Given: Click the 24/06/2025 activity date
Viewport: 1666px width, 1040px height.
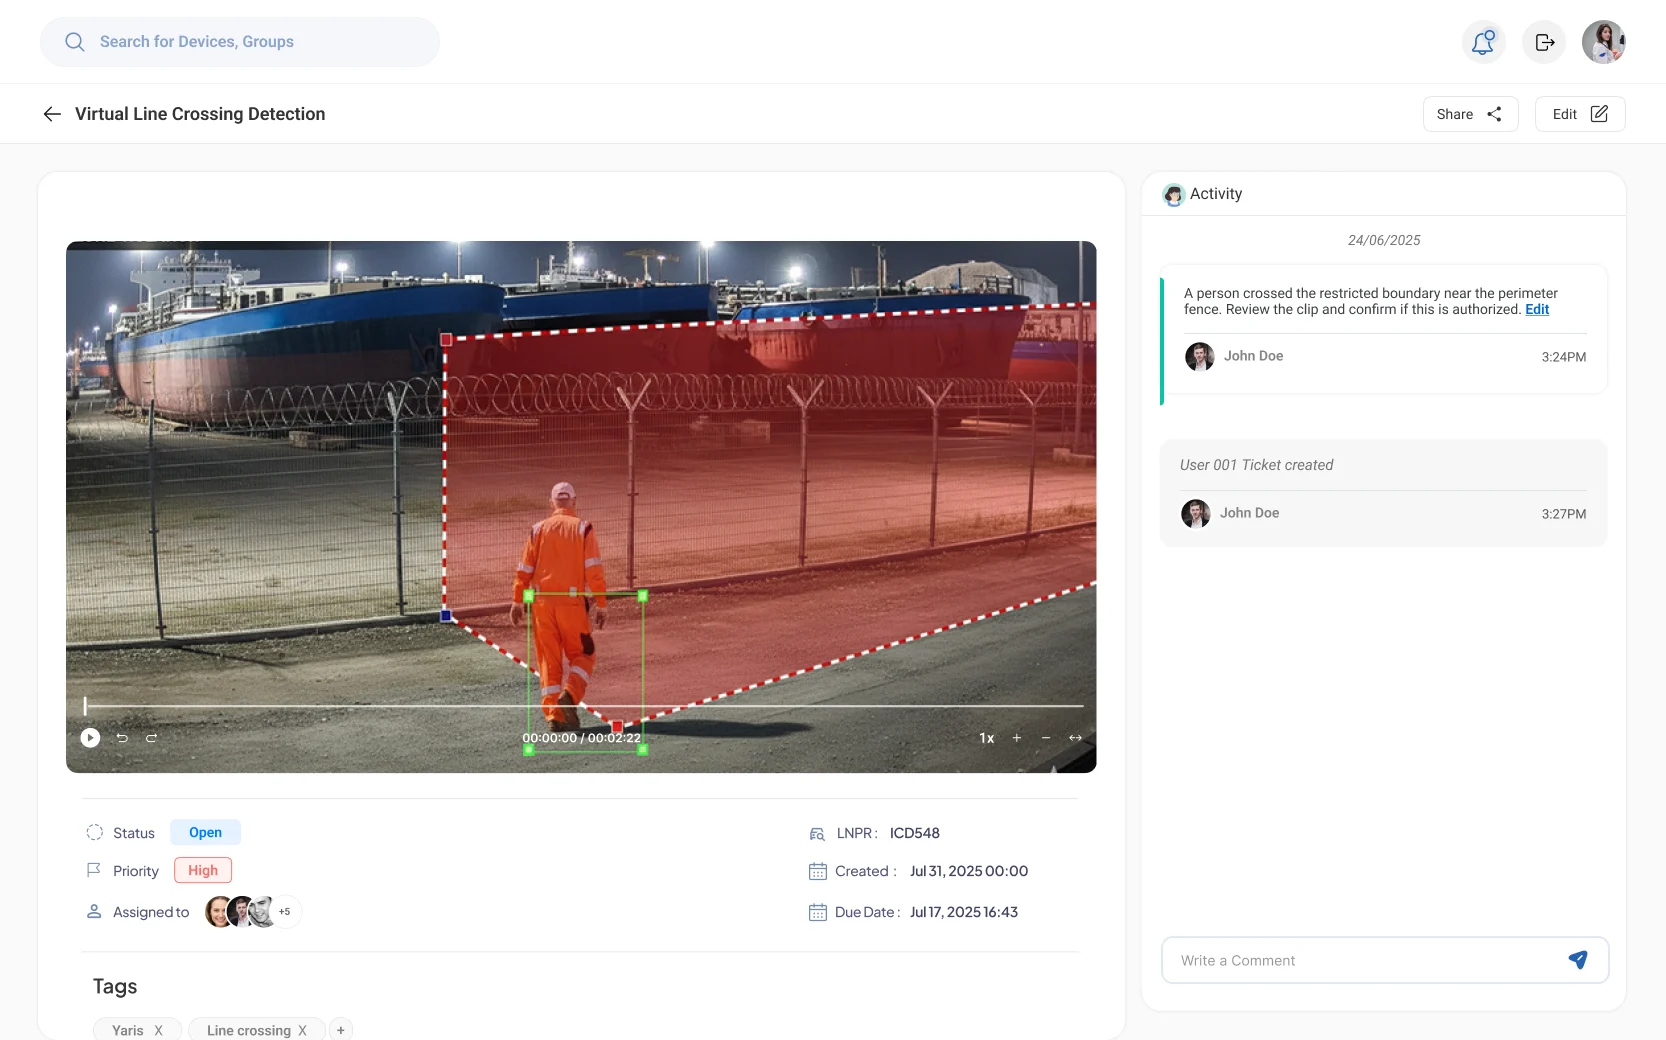Looking at the screenshot, I should (x=1384, y=240).
